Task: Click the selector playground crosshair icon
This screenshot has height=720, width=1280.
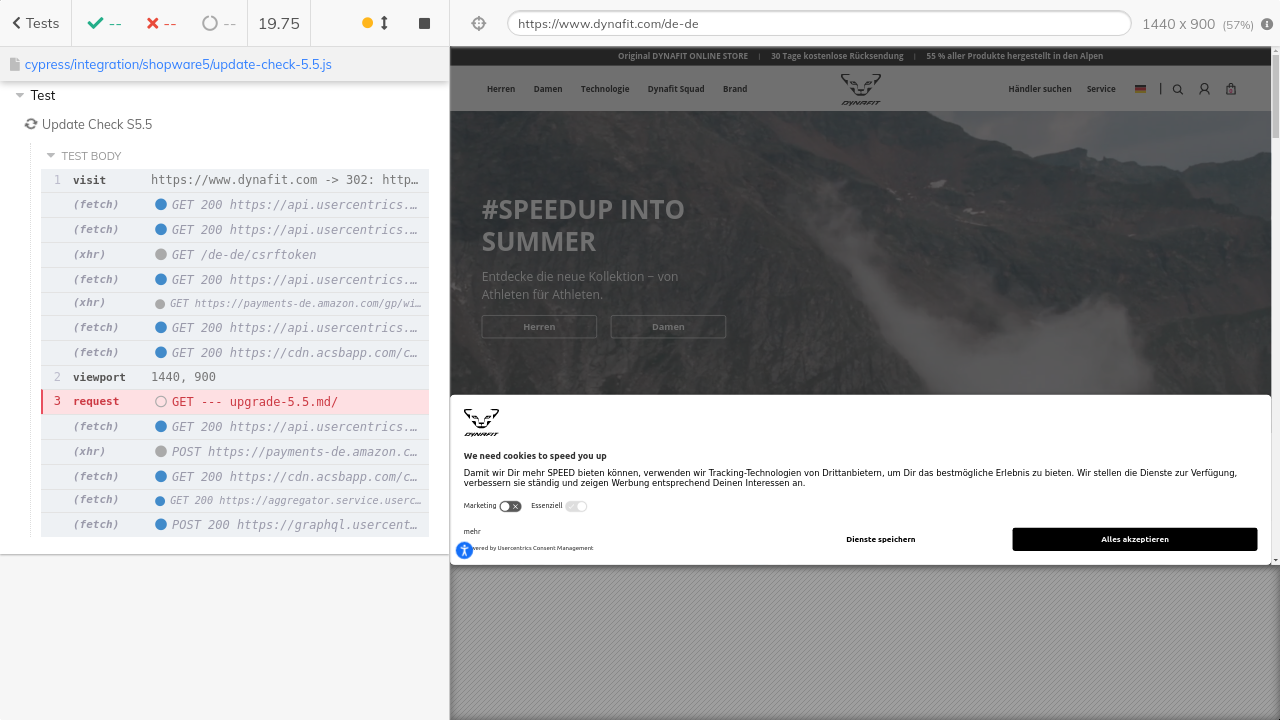Action: [478, 23]
